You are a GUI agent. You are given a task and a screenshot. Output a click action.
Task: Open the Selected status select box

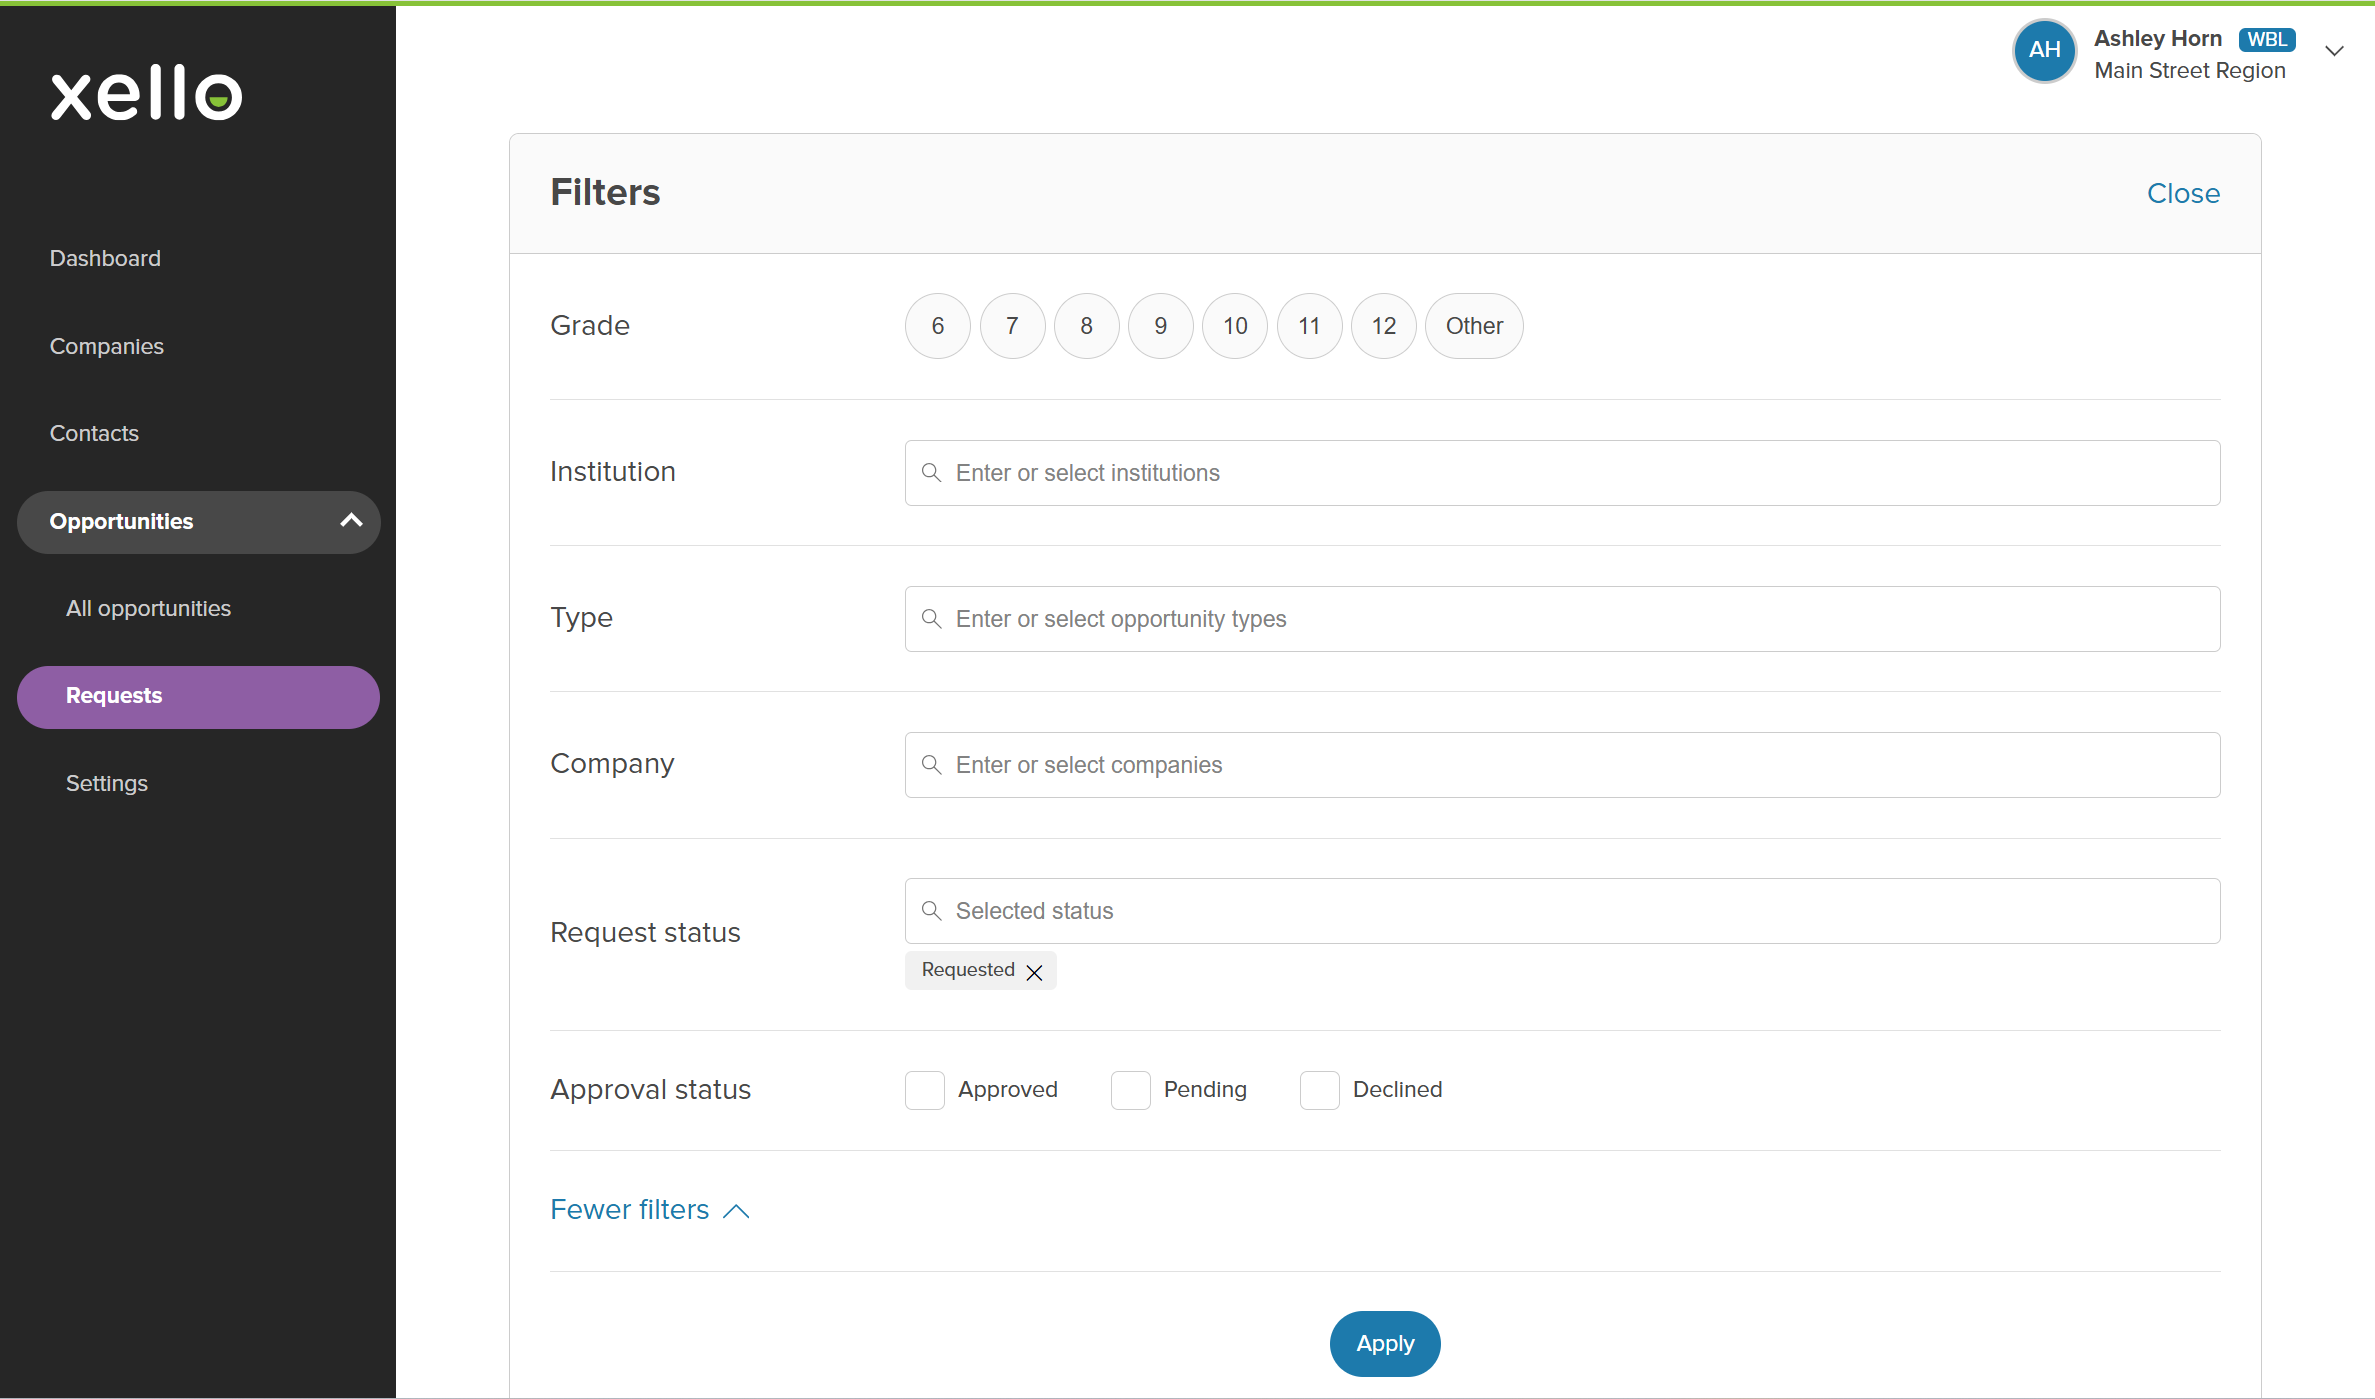click(1562, 911)
